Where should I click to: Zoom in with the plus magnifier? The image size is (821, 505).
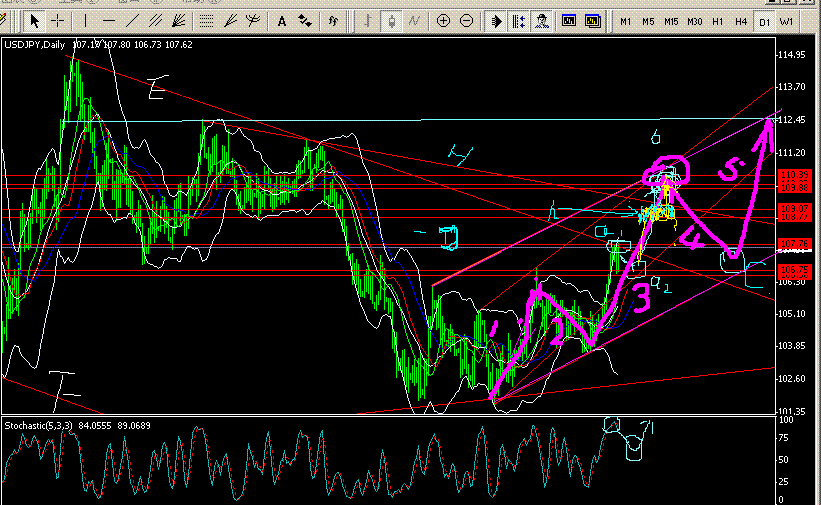[443, 20]
